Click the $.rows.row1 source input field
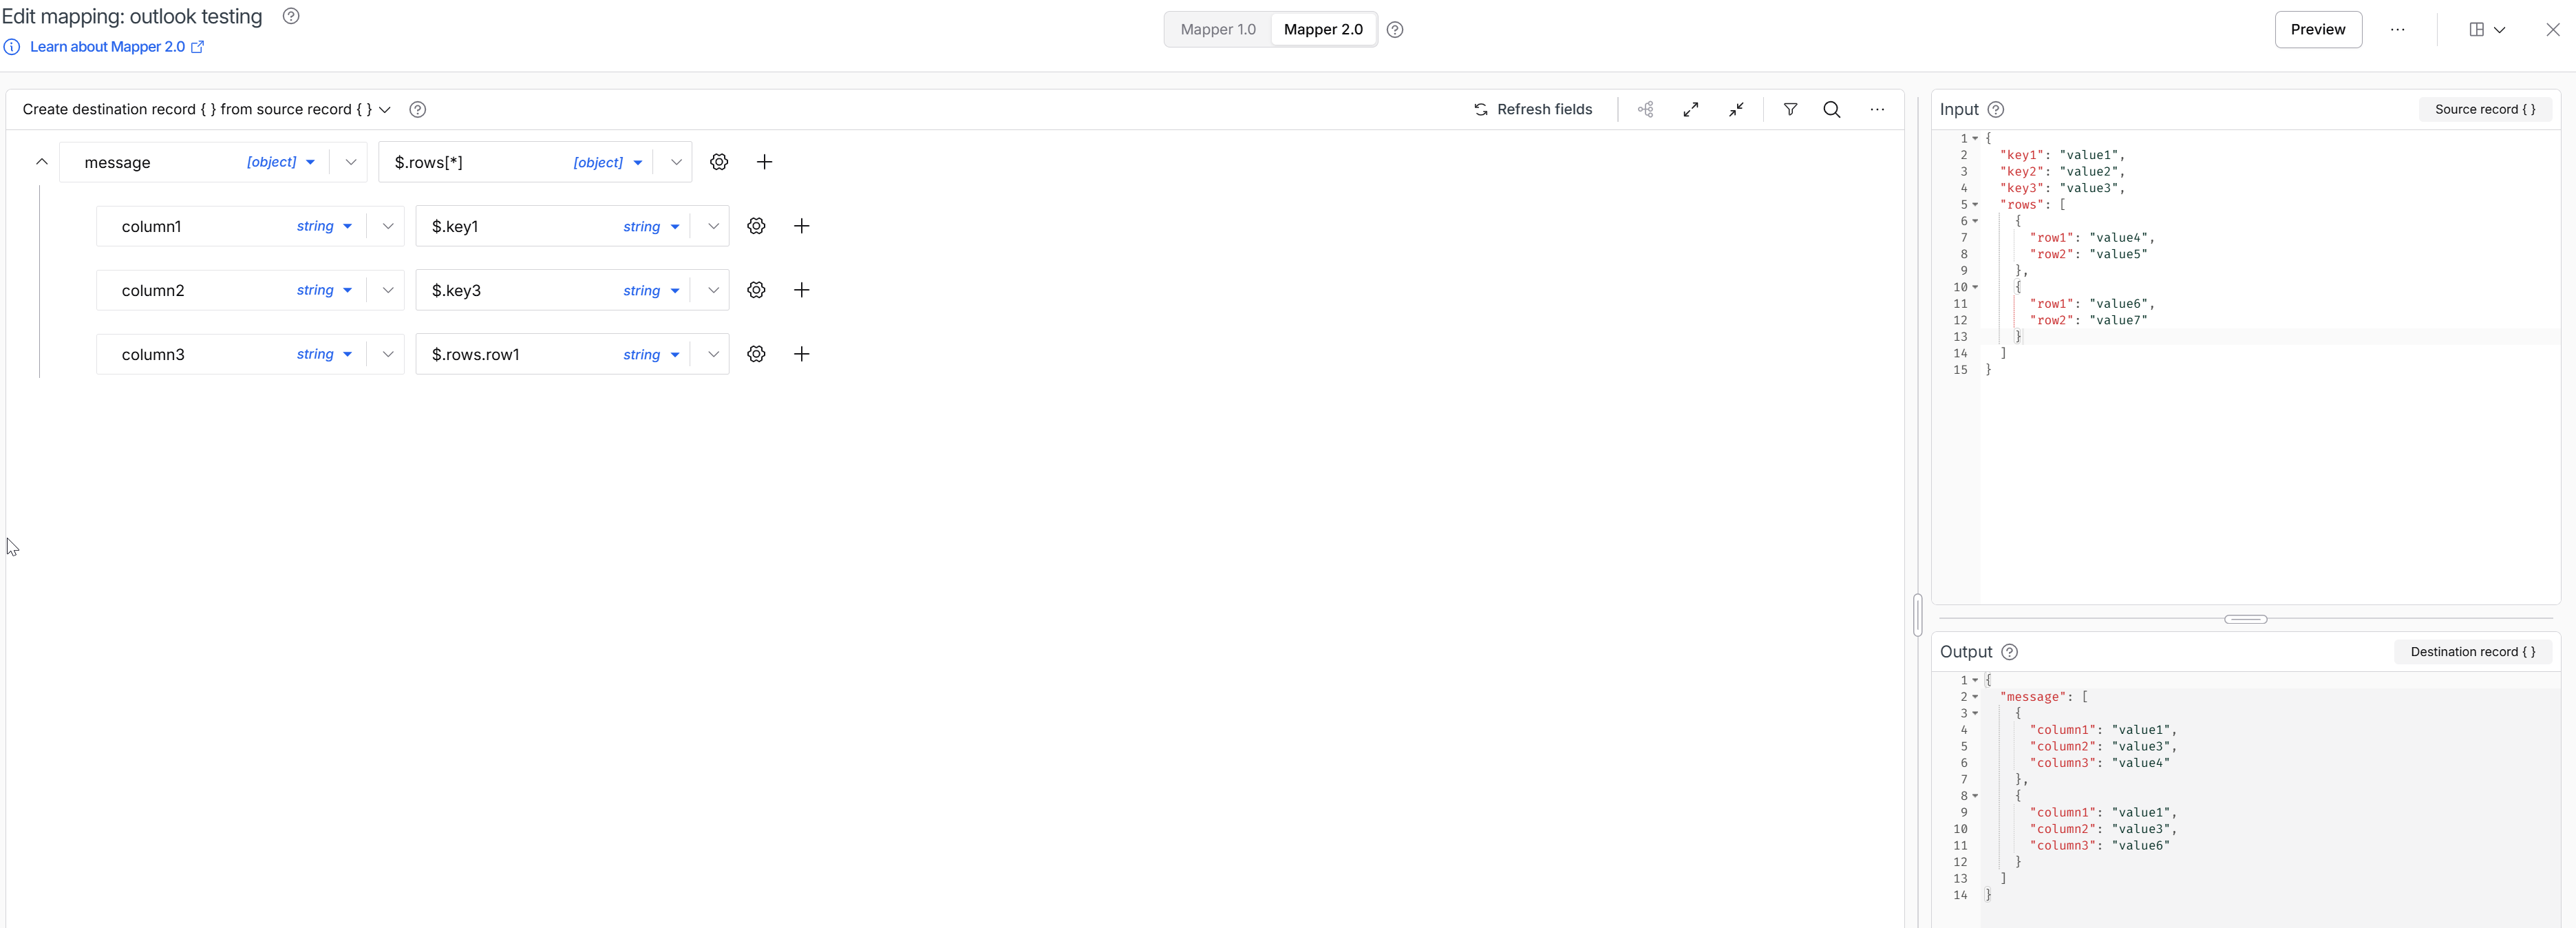Viewport: 2576px width, 928px height. (510, 354)
